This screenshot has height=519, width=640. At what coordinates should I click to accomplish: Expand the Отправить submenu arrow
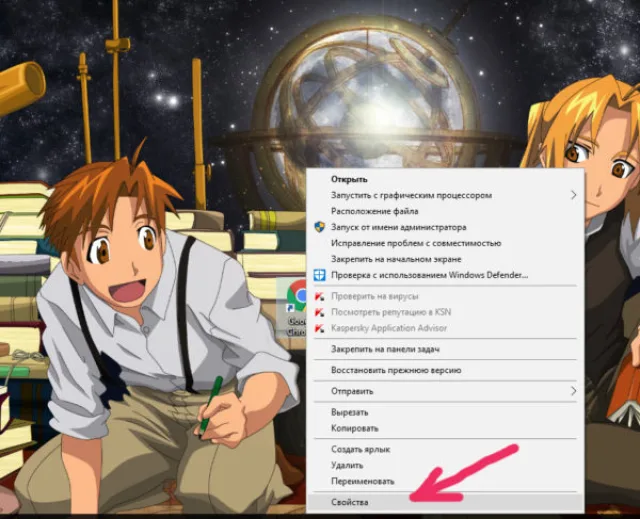coord(573,391)
